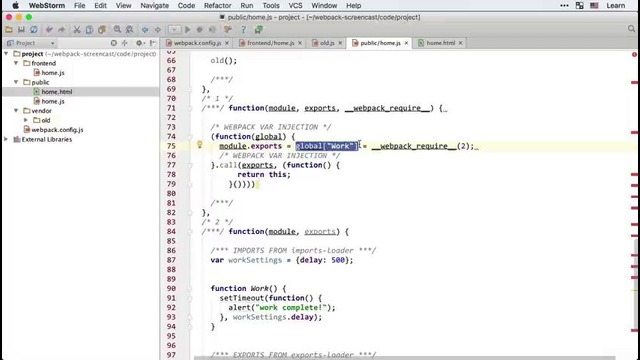Open the Project view dropdown
Viewport: 640px width, 360px height.
31,43
